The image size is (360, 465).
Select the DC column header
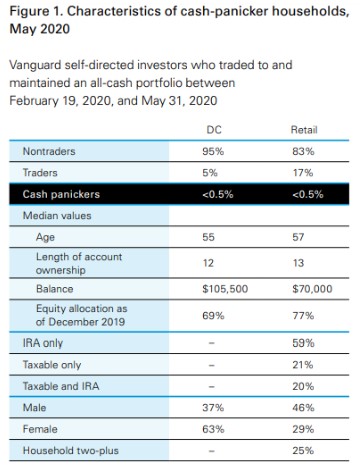tap(214, 130)
